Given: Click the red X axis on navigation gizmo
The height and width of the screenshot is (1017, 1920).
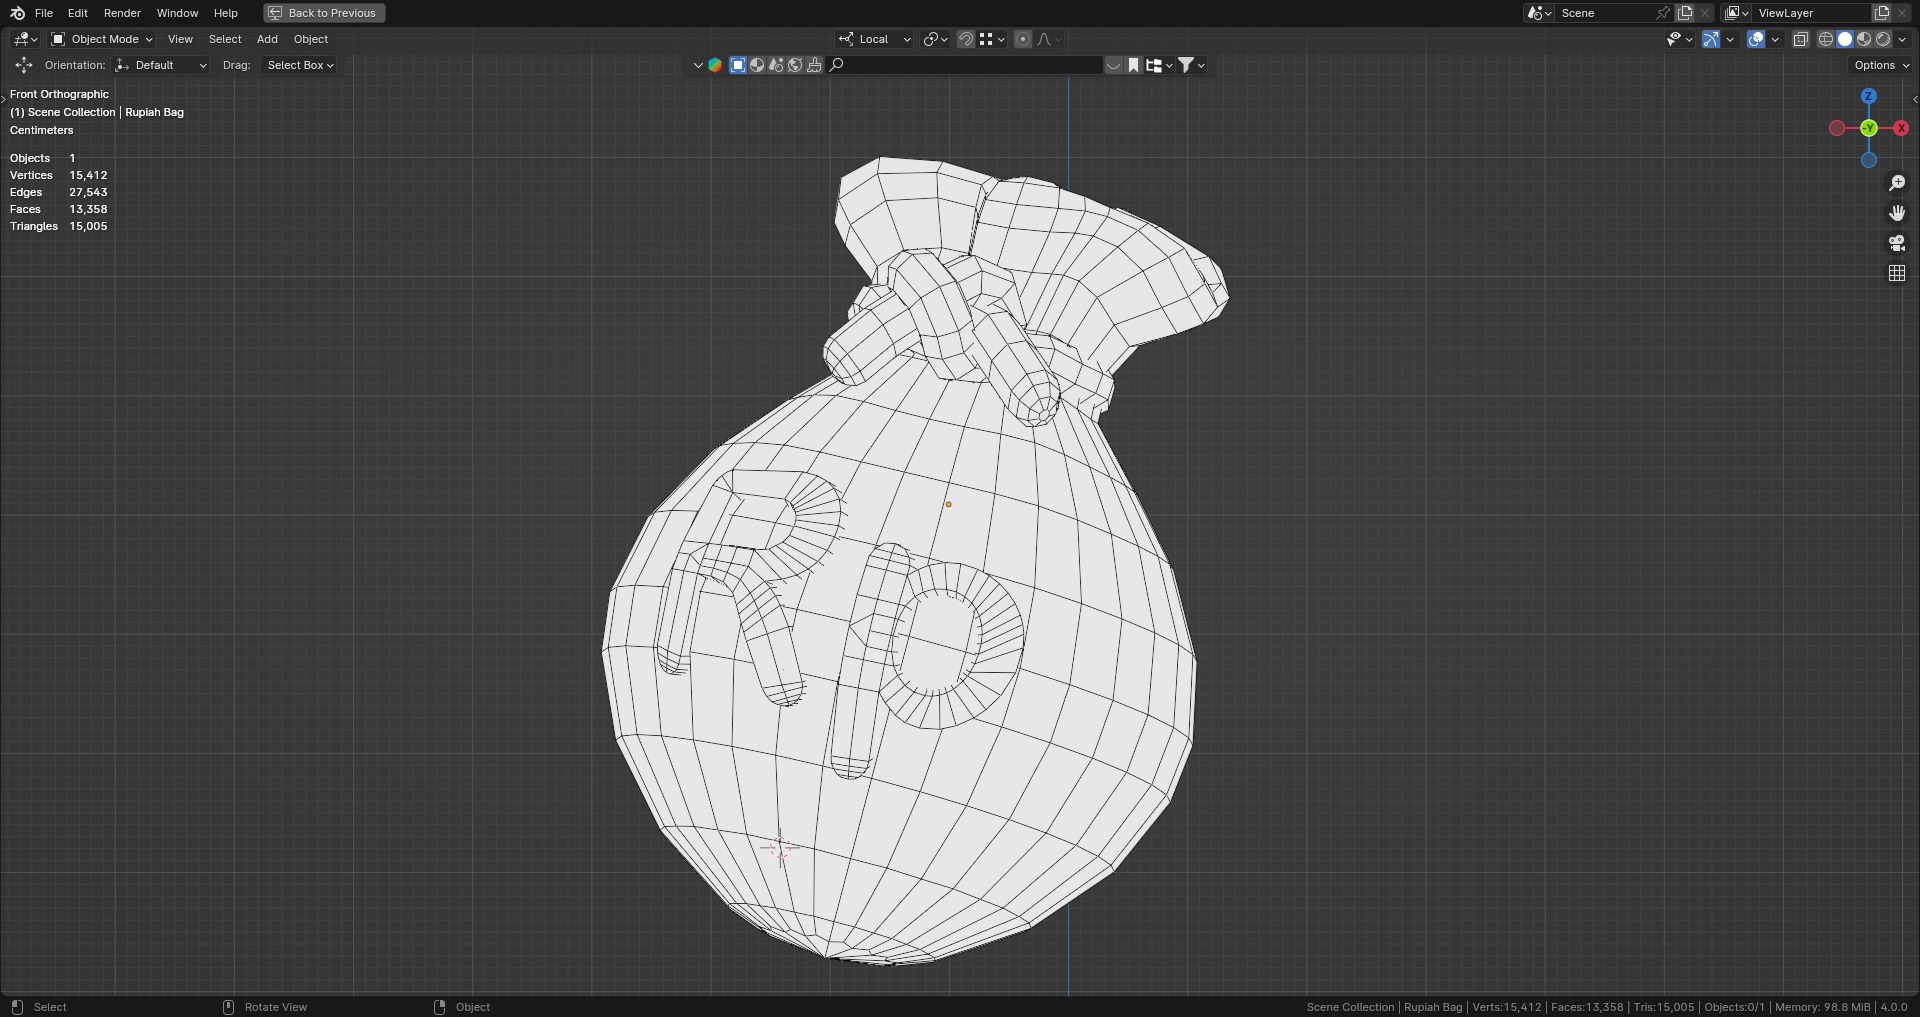Looking at the screenshot, I should pos(1901,128).
